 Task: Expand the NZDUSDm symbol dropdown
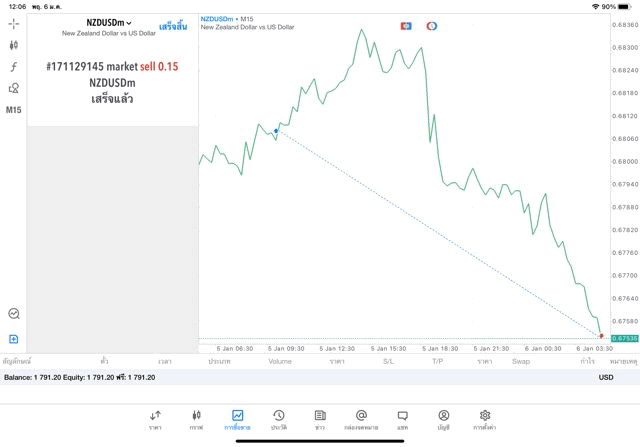[109, 23]
